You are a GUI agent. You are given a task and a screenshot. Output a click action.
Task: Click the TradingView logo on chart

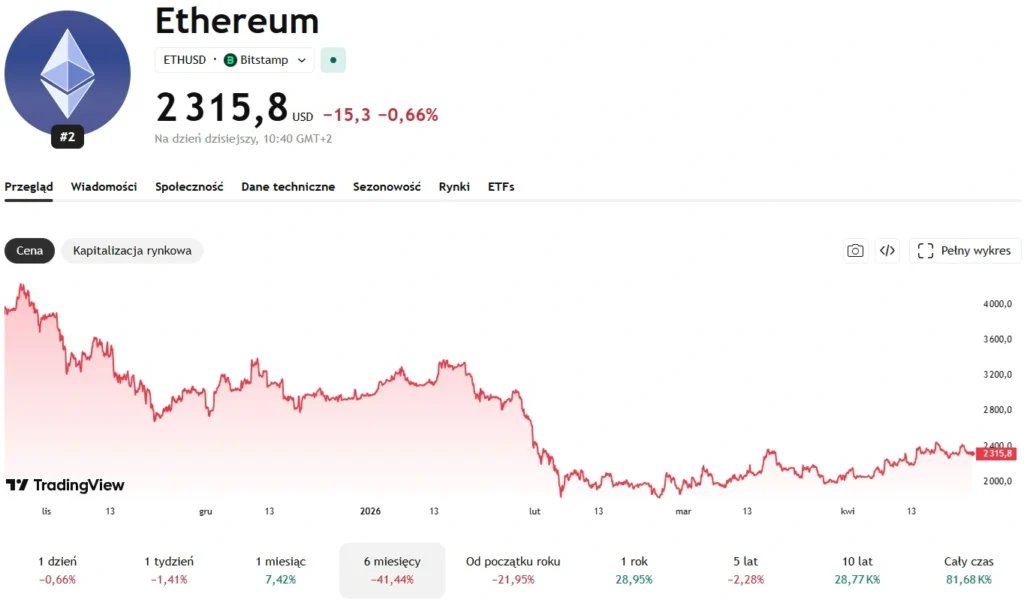65,485
